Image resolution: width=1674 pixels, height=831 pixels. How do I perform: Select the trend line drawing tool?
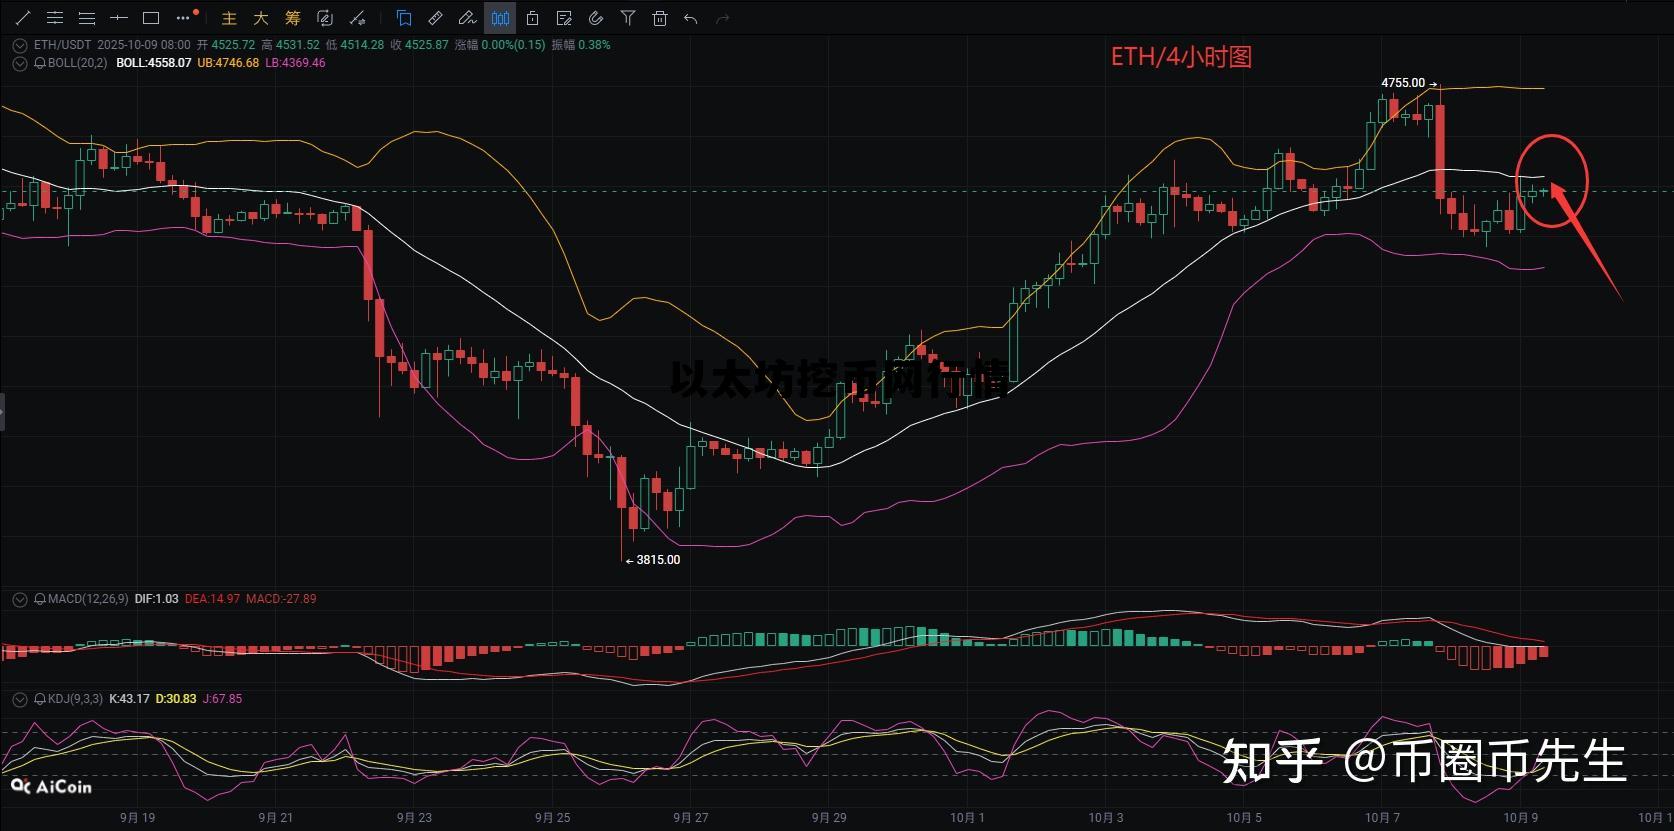click(x=23, y=18)
